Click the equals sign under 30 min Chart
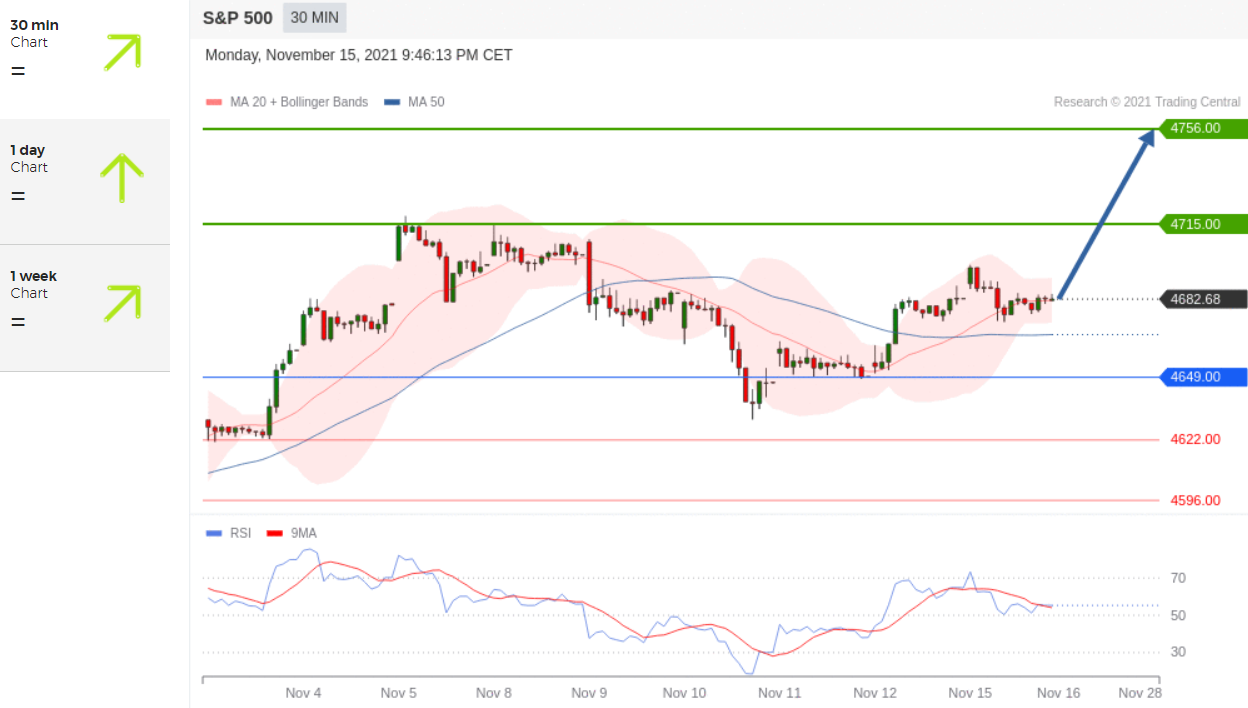This screenshot has height=708, width=1248. 18,71
